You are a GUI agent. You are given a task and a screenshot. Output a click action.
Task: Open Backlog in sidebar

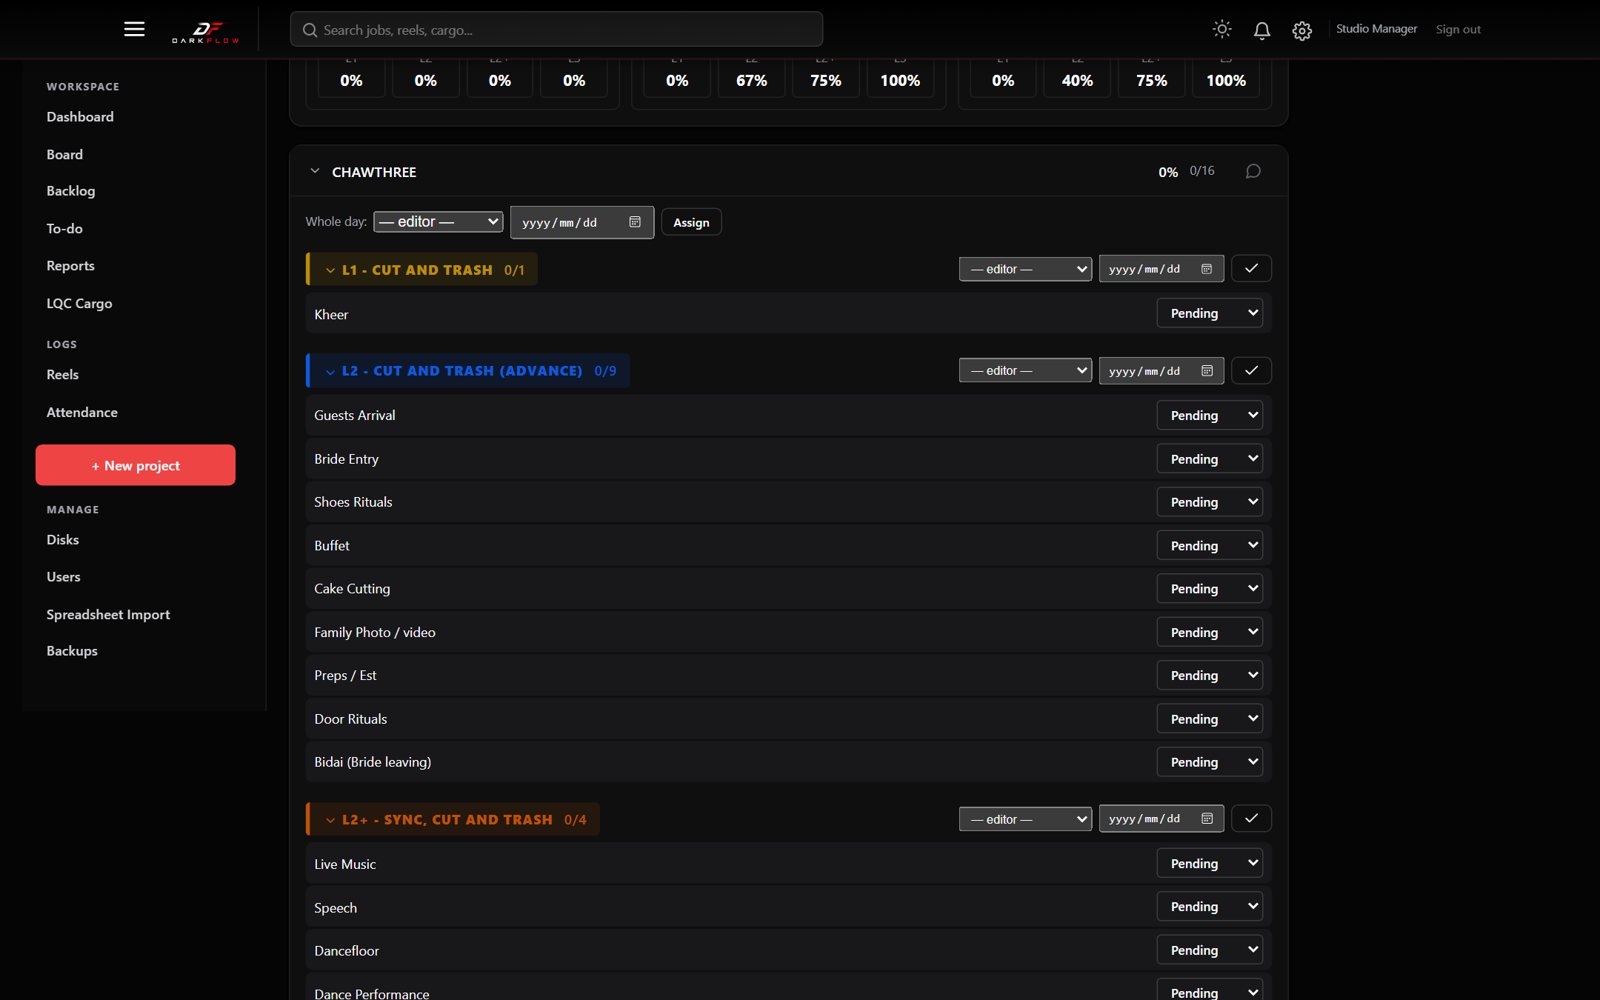coord(70,191)
